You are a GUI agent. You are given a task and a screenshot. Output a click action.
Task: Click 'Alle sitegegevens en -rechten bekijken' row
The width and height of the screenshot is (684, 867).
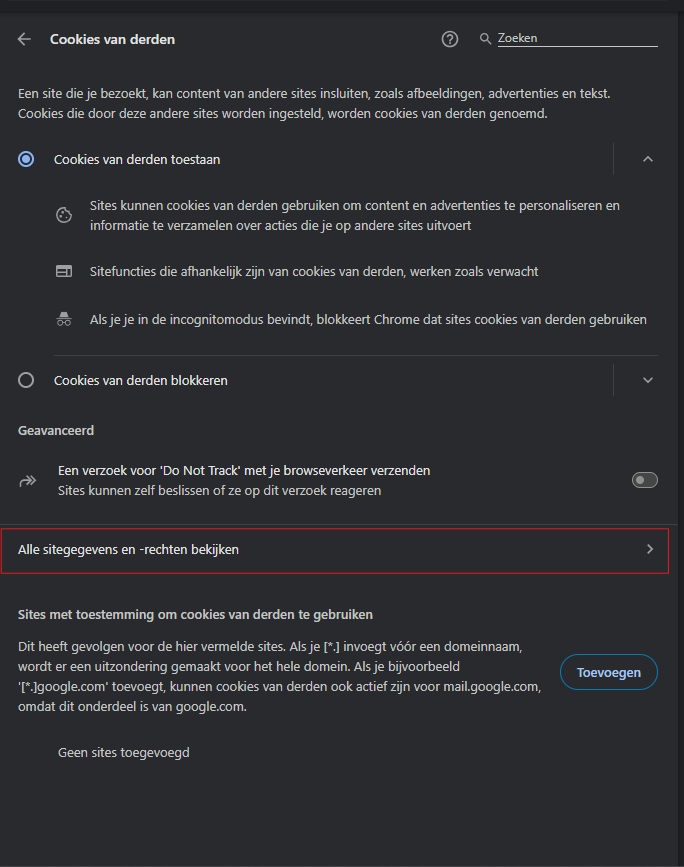click(335, 551)
